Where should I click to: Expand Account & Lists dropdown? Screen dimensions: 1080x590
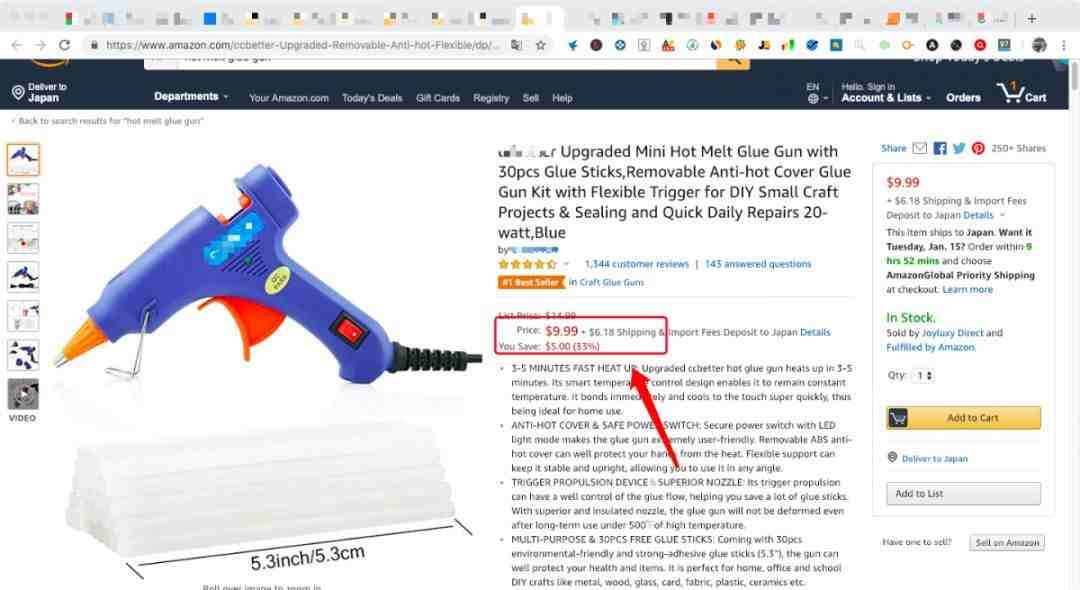(x=886, y=98)
